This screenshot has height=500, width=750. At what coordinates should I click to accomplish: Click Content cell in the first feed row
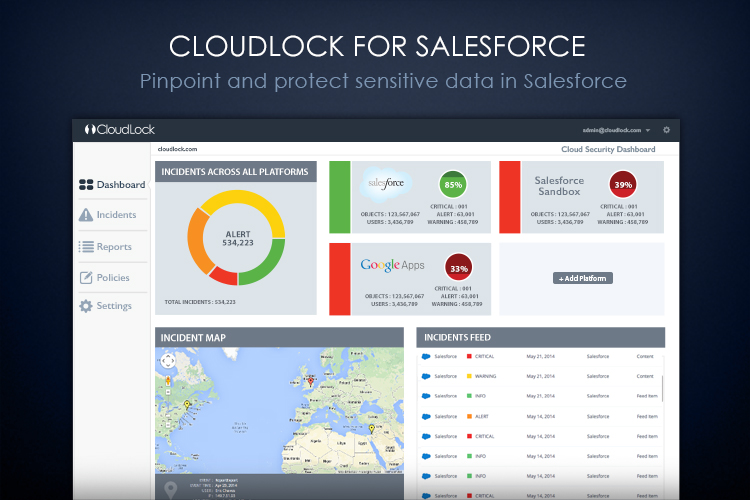645,356
